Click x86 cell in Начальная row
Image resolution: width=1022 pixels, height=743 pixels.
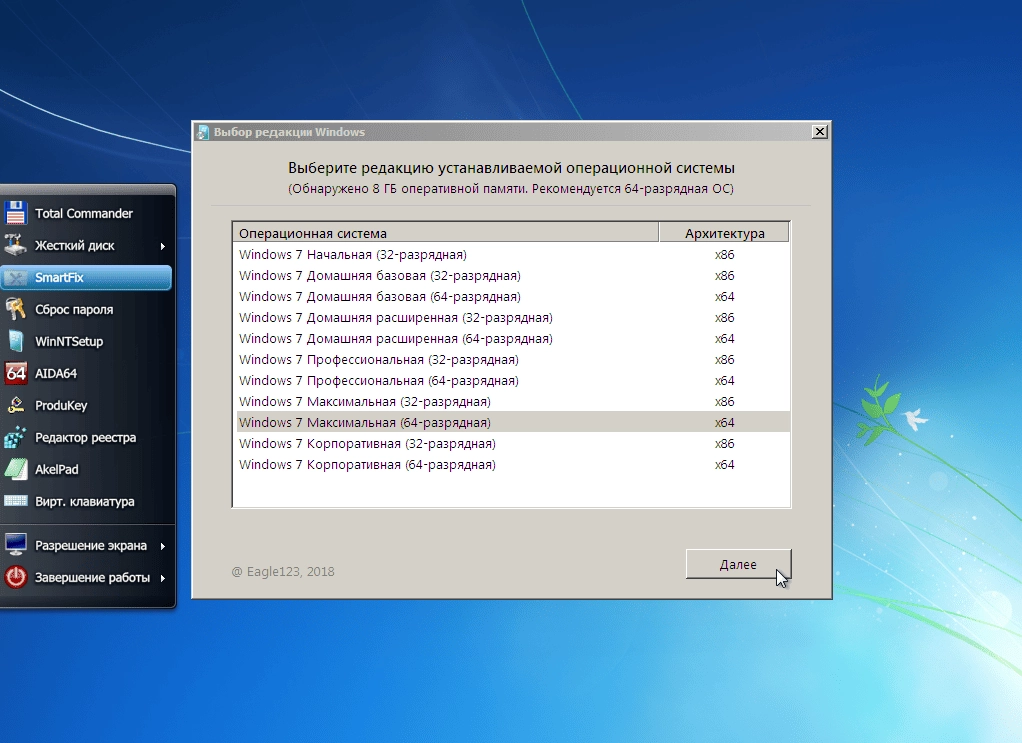724,255
